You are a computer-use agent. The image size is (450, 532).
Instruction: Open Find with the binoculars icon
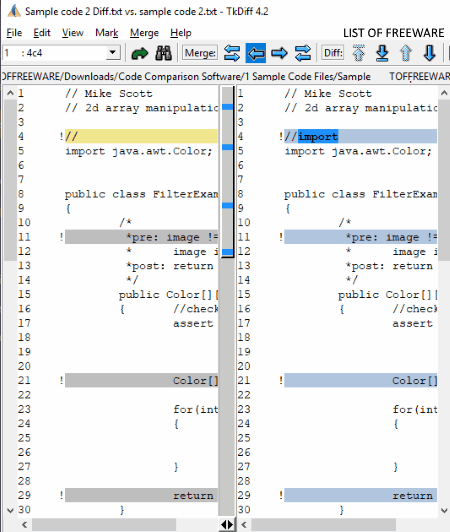pos(163,53)
